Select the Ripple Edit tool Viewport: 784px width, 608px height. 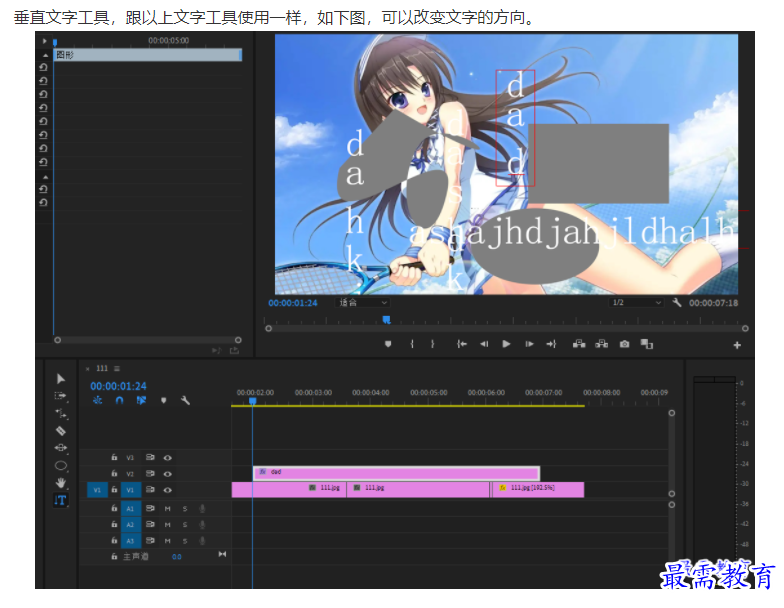[x=61, y=414]
